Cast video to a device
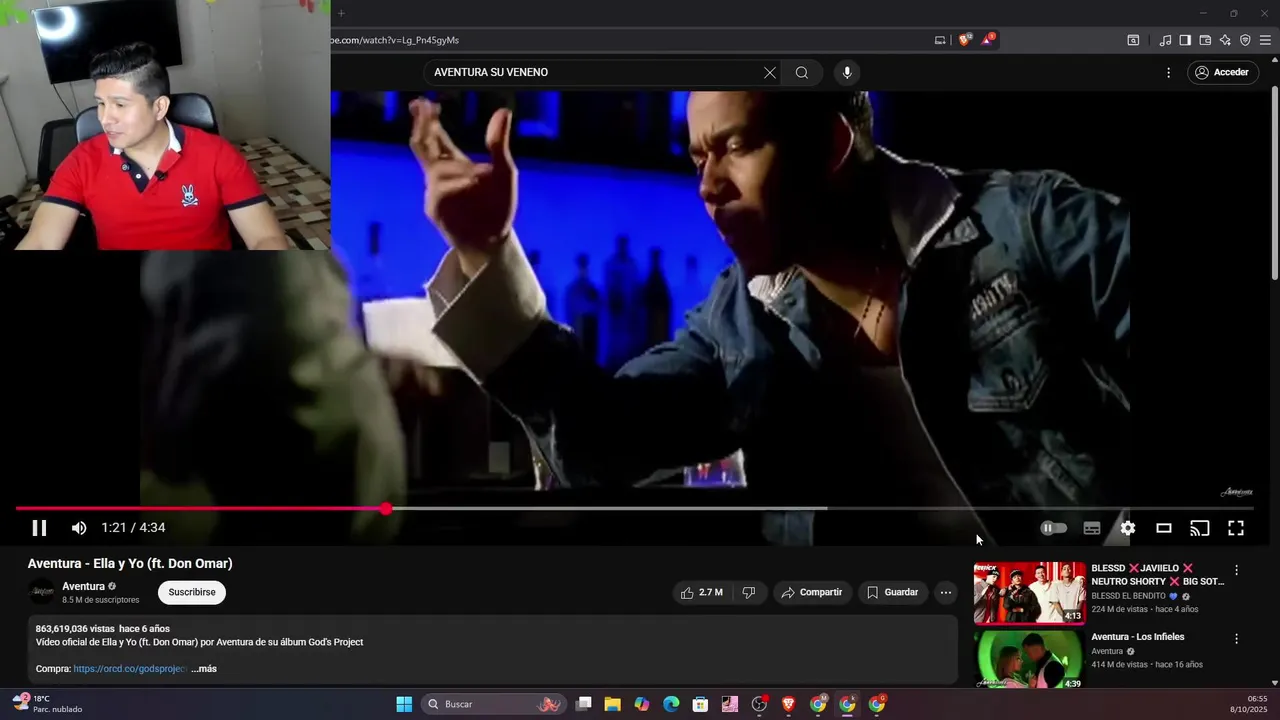1280x720 pixels. pos(1200,528)
